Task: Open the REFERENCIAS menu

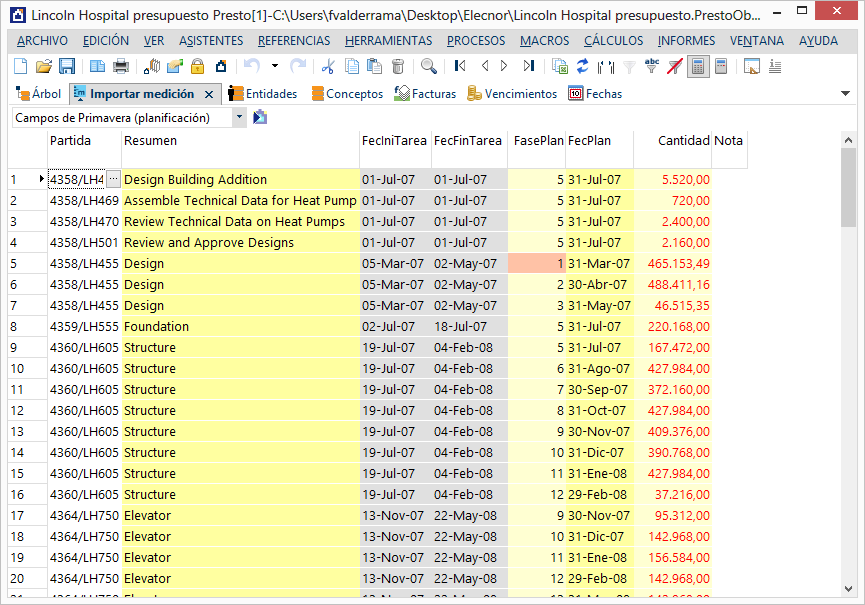Action: 294,41
